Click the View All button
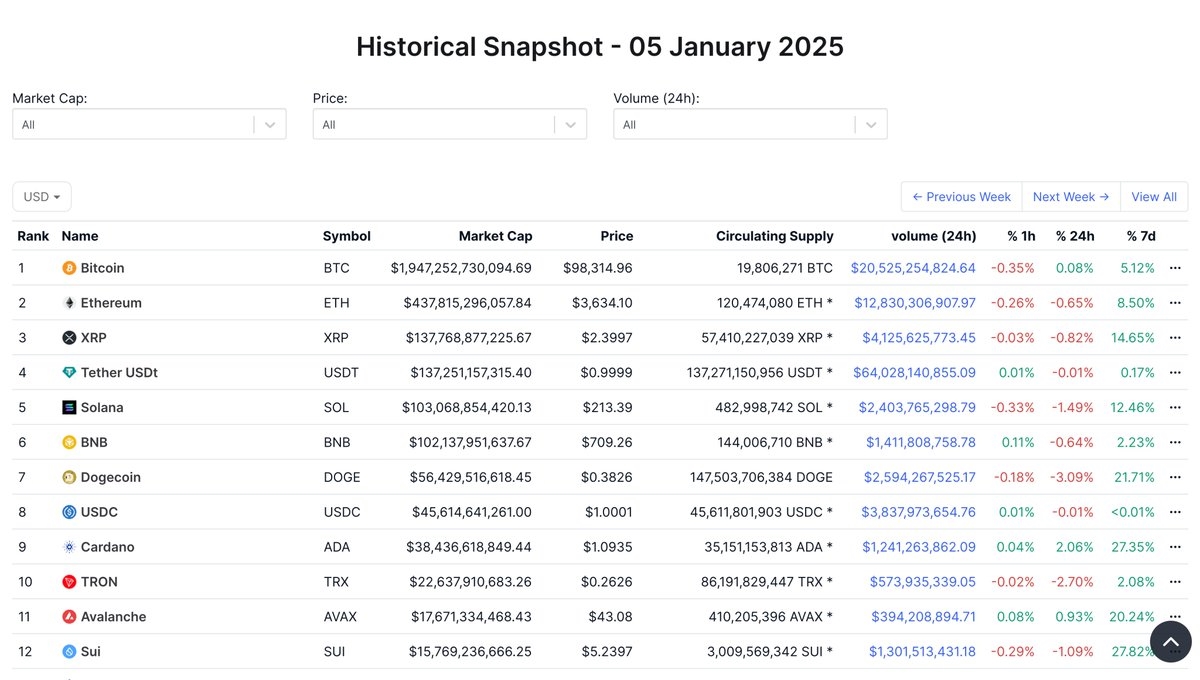Viewport: 1200px width, 680px height. click(x=1153, y=197)
